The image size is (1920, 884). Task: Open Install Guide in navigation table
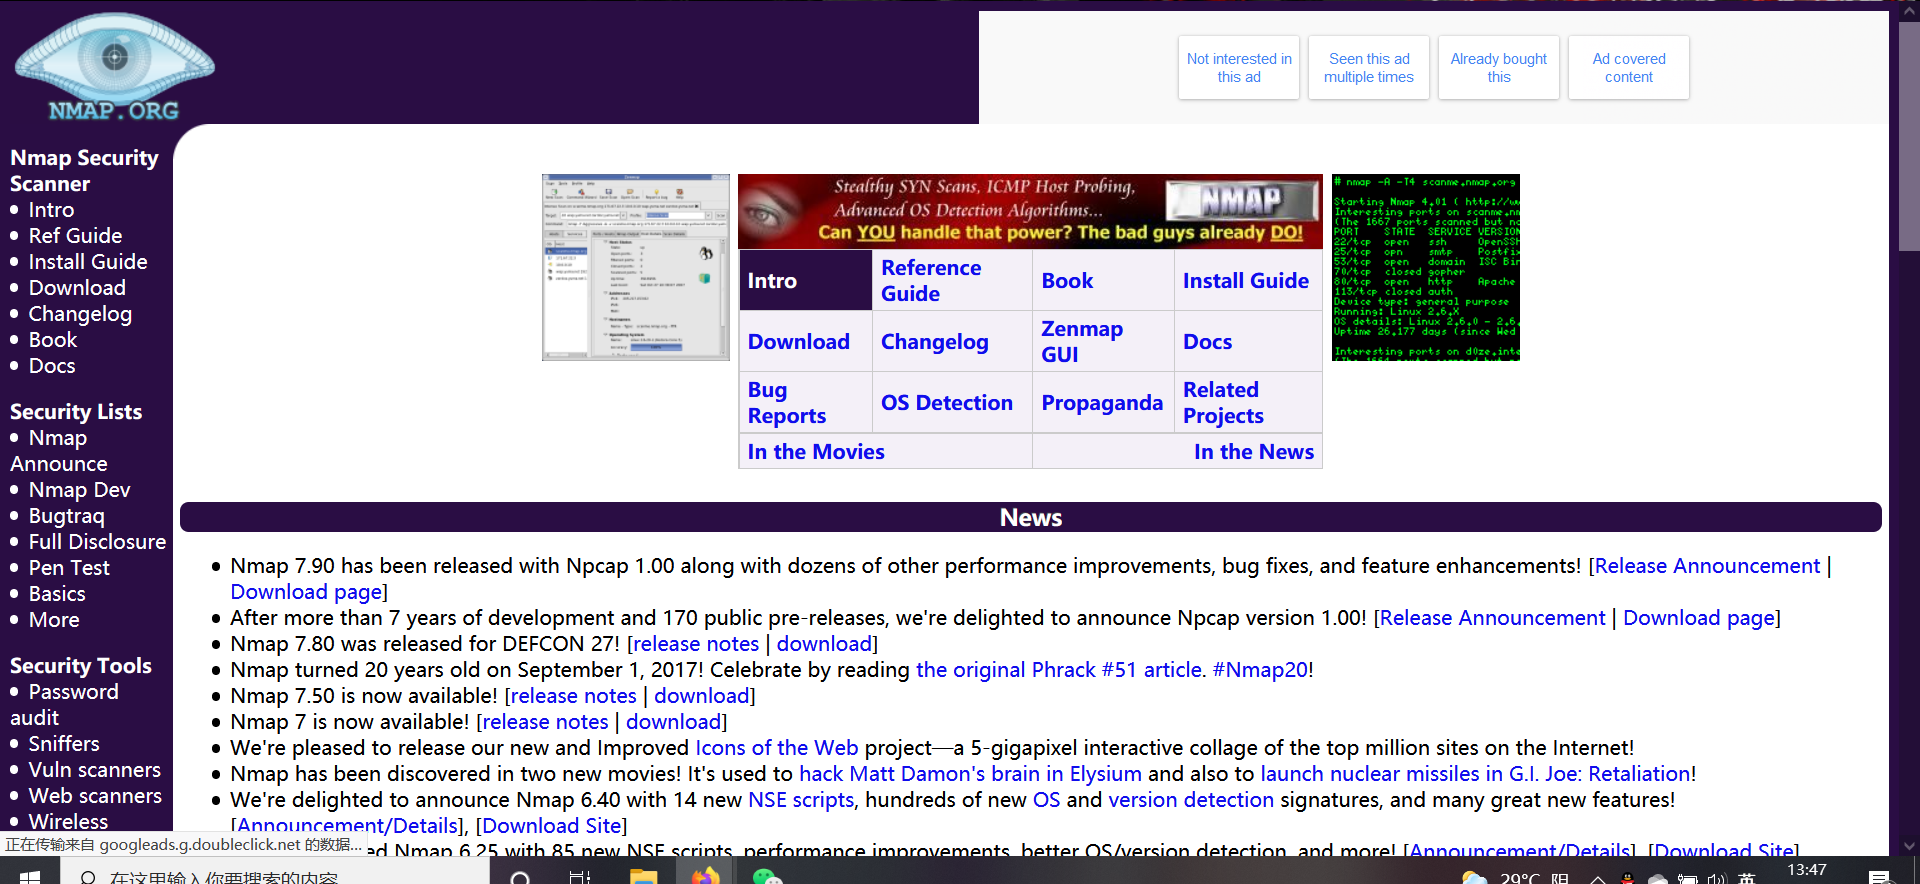click(1246, 281)
